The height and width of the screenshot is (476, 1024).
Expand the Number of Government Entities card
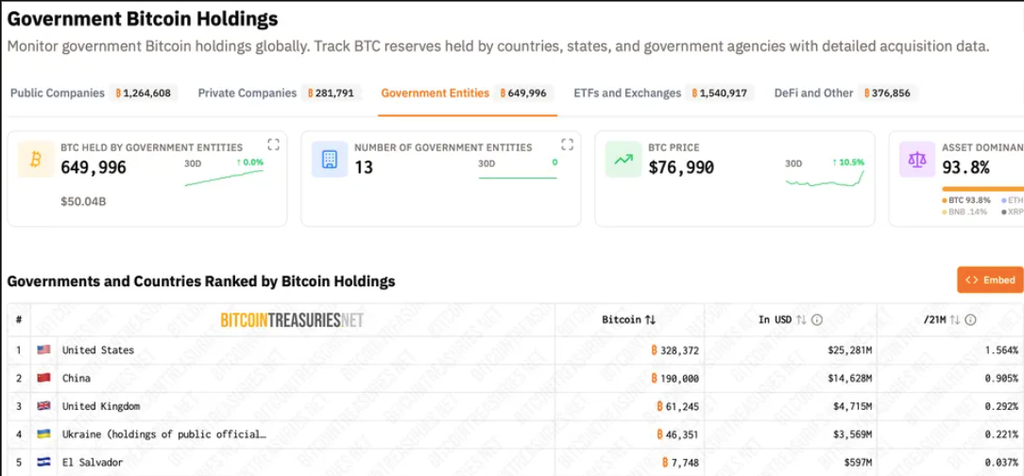[567, 144]
